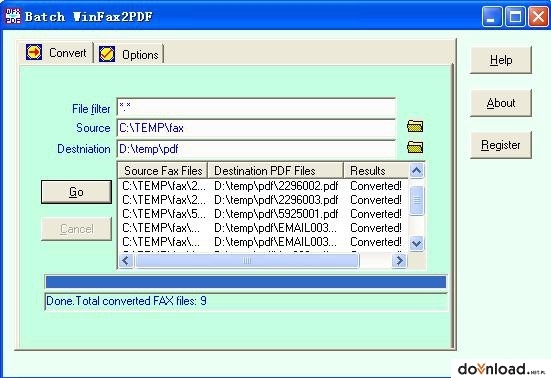Click into the Destination path field
Viewport: 551px width, 378px height.
click(256, 149)
